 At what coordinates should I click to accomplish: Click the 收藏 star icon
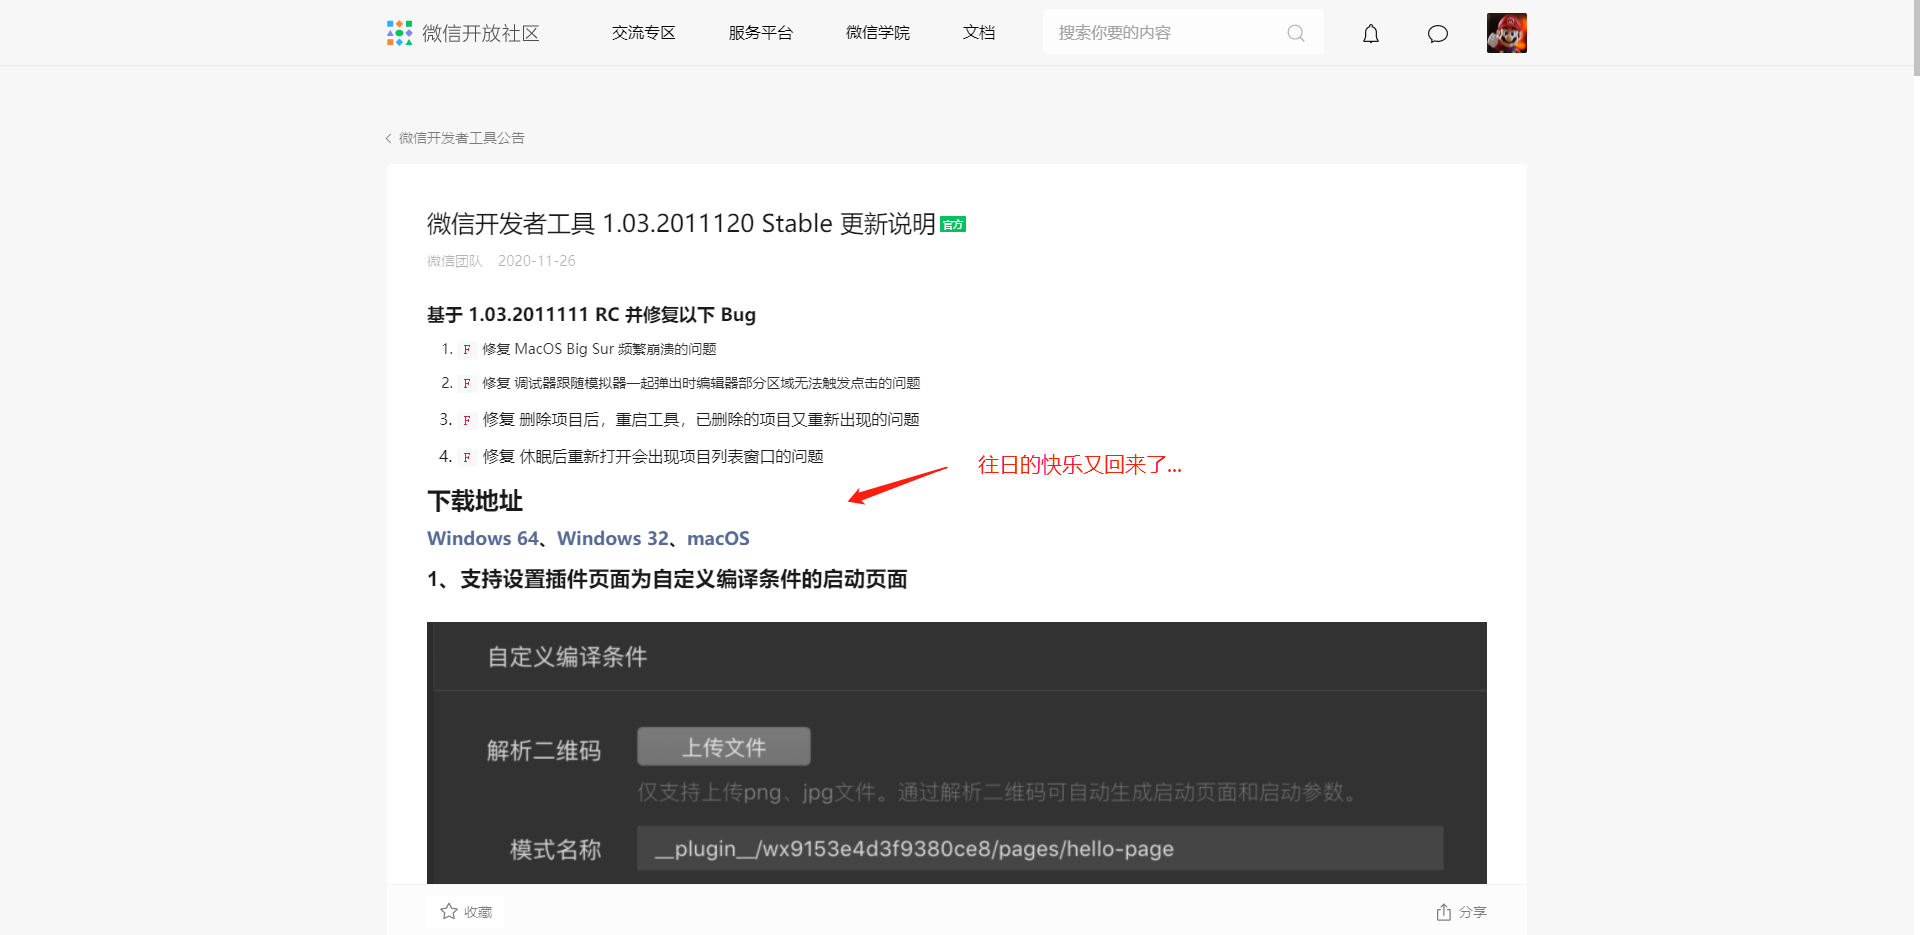click(449, 911)
